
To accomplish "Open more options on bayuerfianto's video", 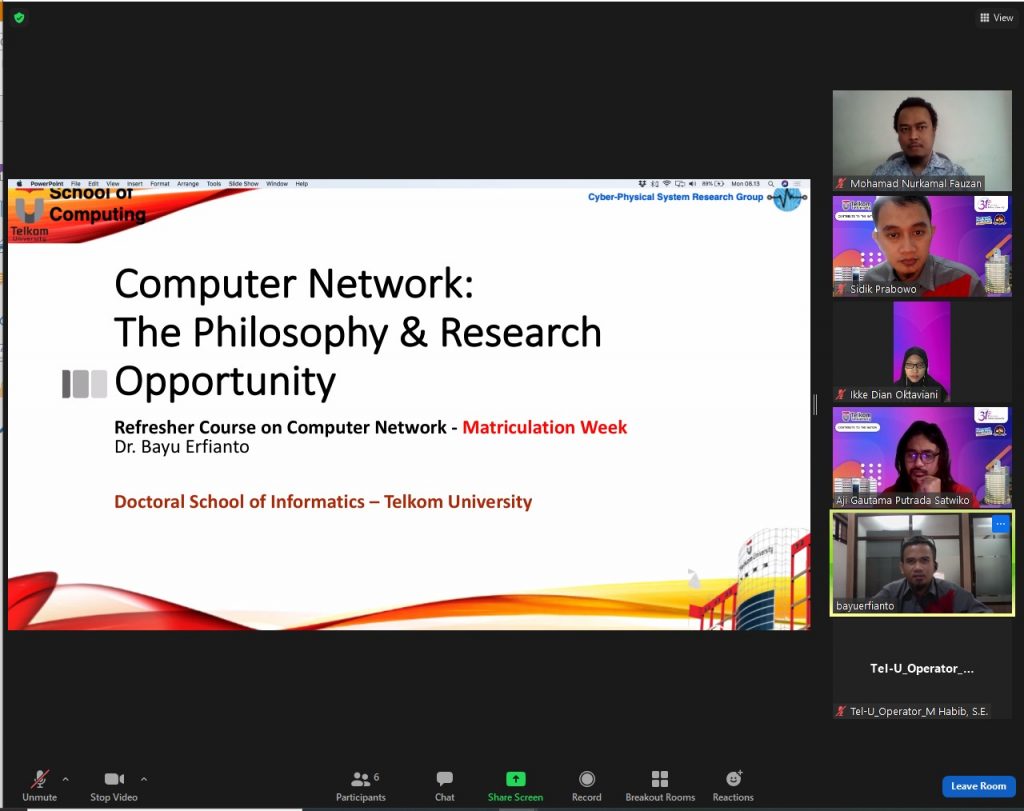I will click(1000, 524).
